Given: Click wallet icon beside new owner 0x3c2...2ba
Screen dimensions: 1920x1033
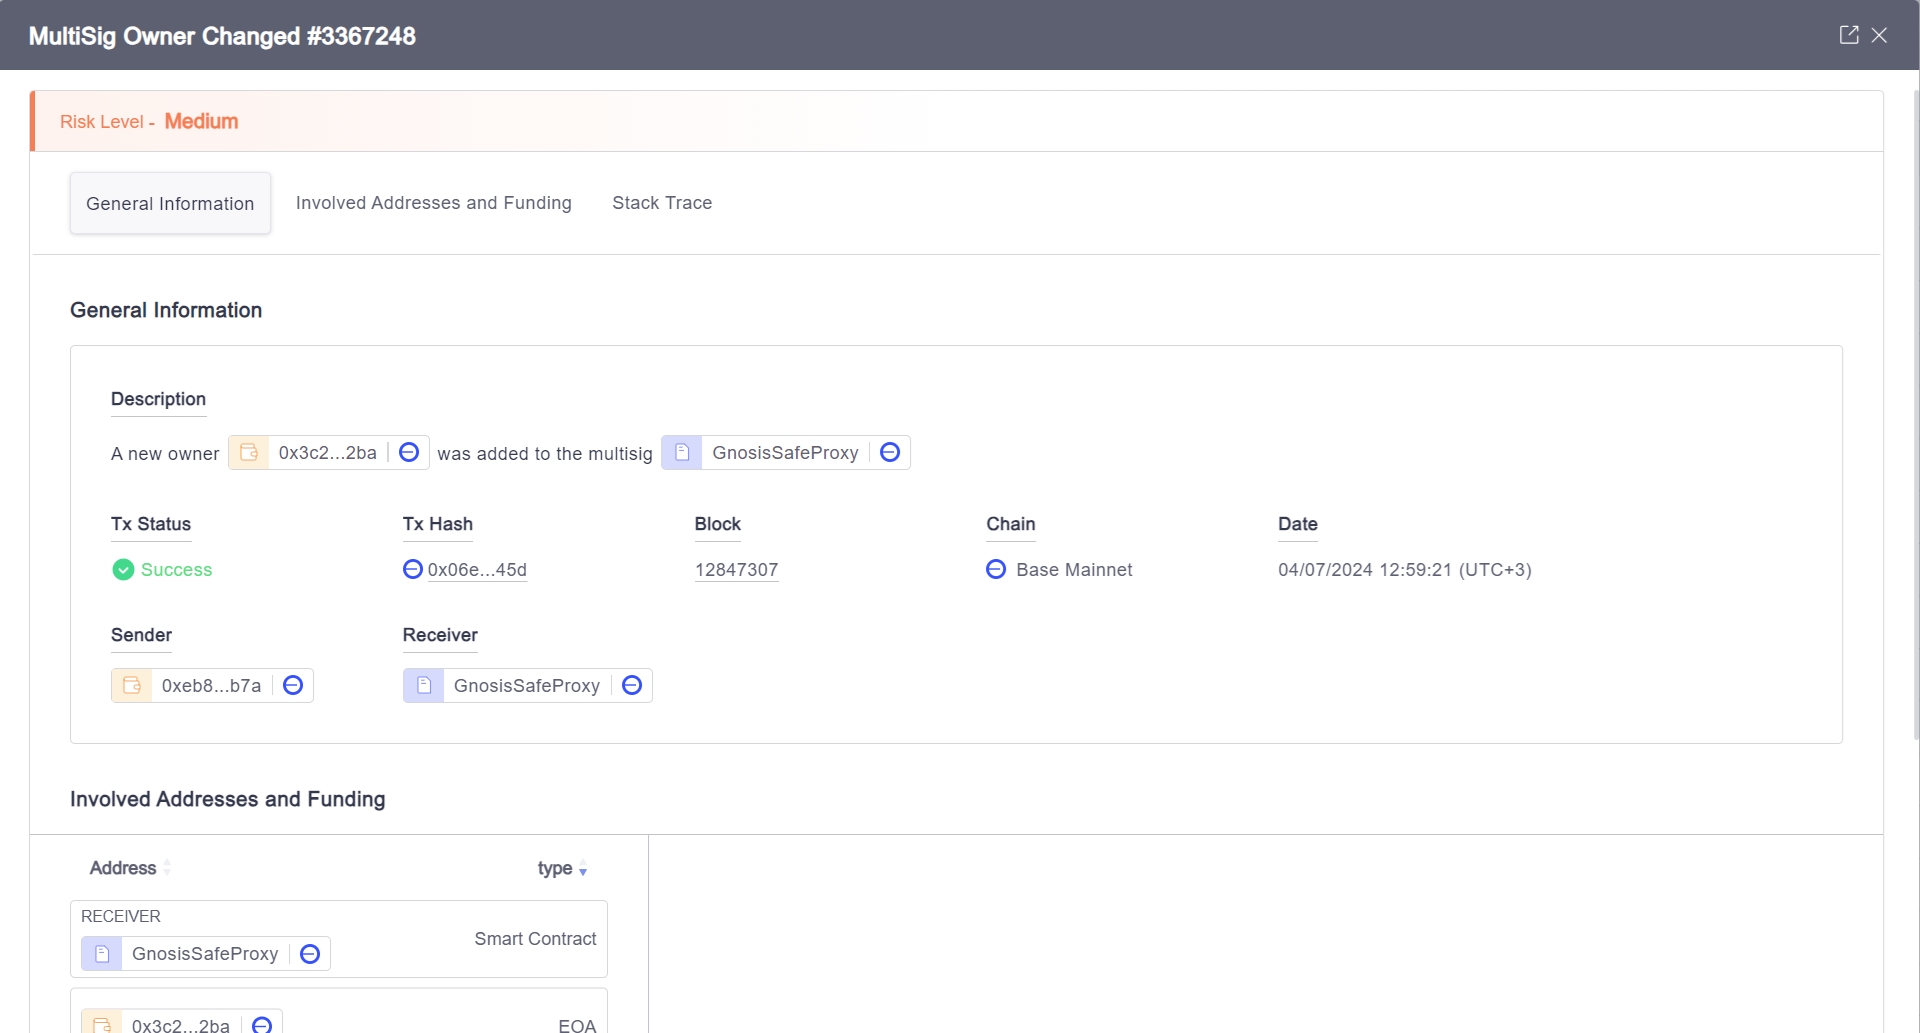Looking at the screenshot, I should [249, 453].
